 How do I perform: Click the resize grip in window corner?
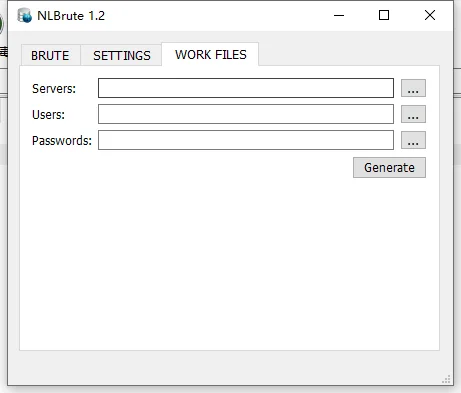tap(446, 379)
